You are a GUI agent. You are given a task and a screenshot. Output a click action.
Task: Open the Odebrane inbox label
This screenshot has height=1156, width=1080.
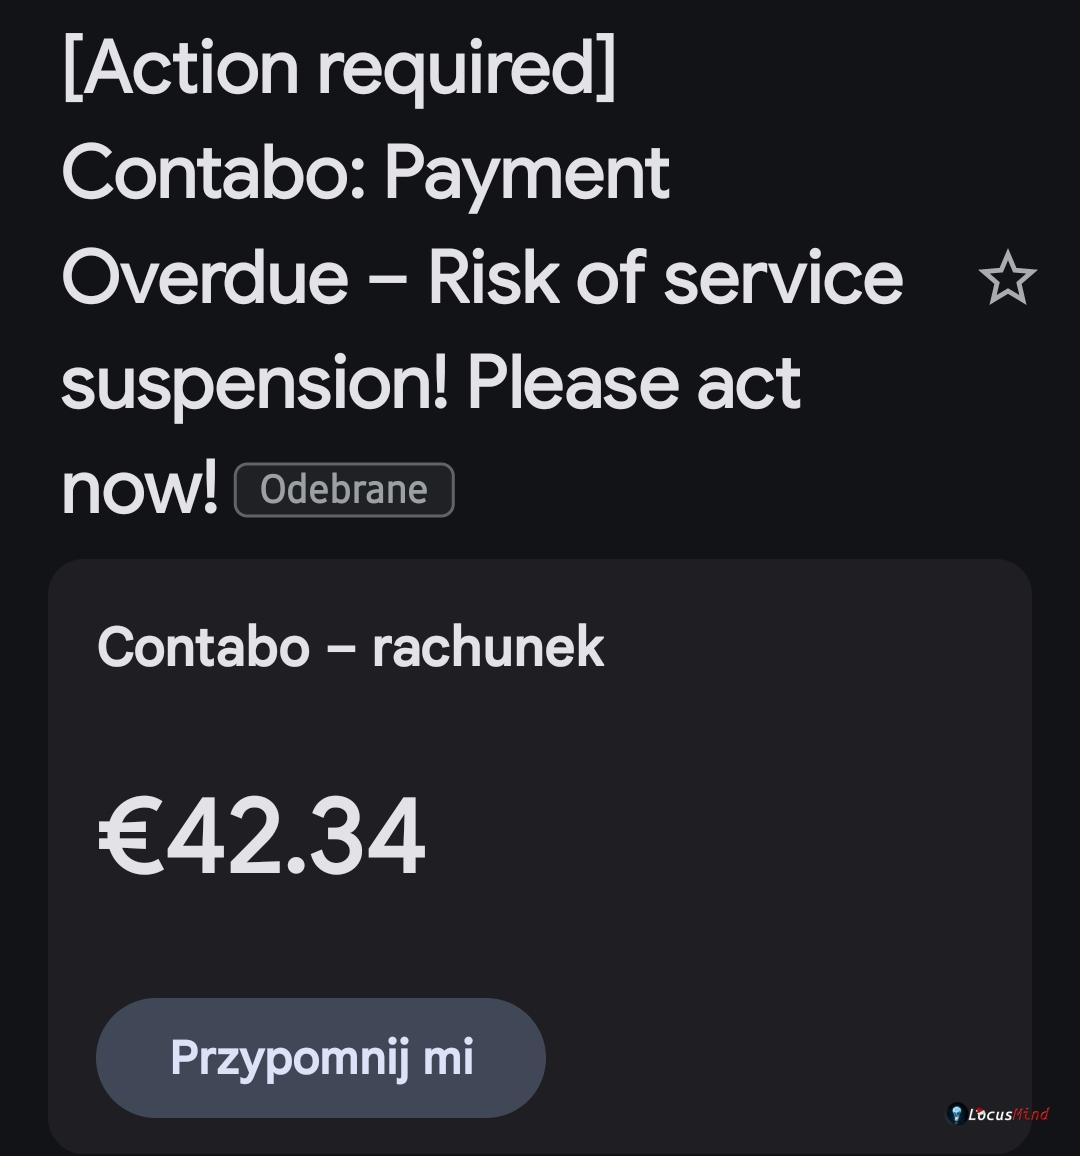[x=344, y=490]
